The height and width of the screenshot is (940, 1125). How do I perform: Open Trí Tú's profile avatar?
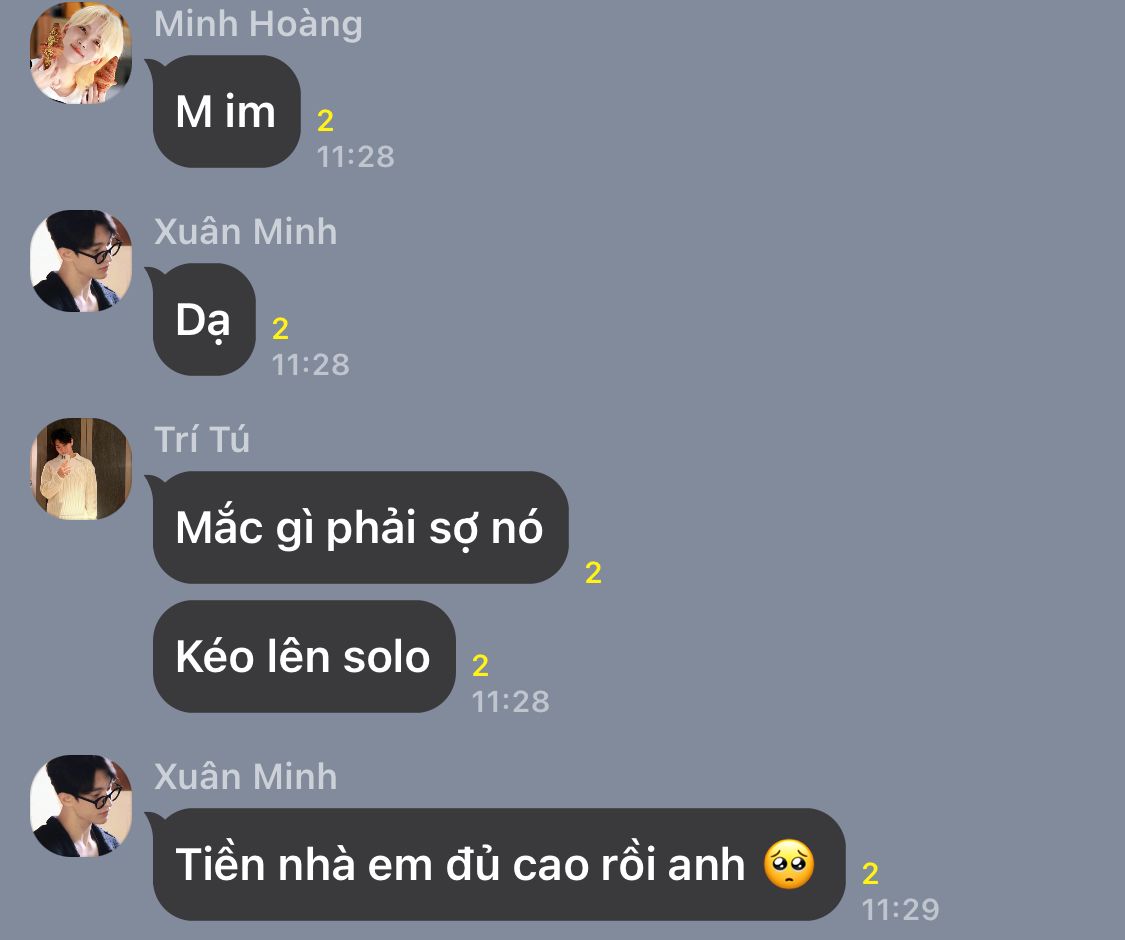pos(81,469)
